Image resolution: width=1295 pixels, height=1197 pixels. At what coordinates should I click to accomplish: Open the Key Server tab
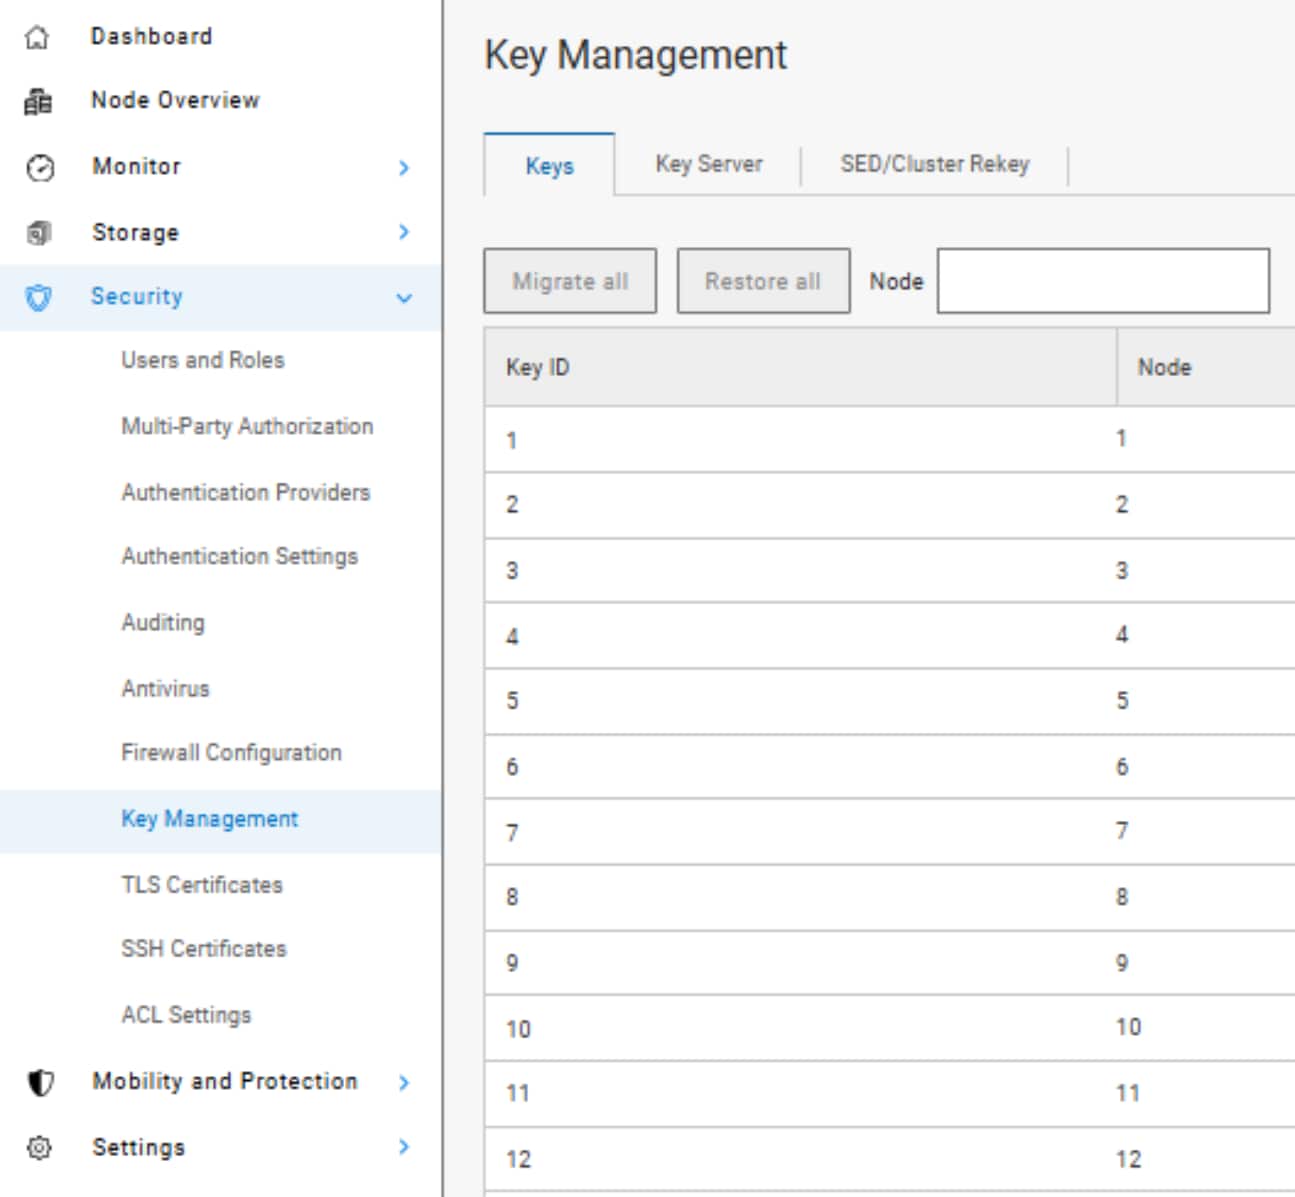(709, 164)
